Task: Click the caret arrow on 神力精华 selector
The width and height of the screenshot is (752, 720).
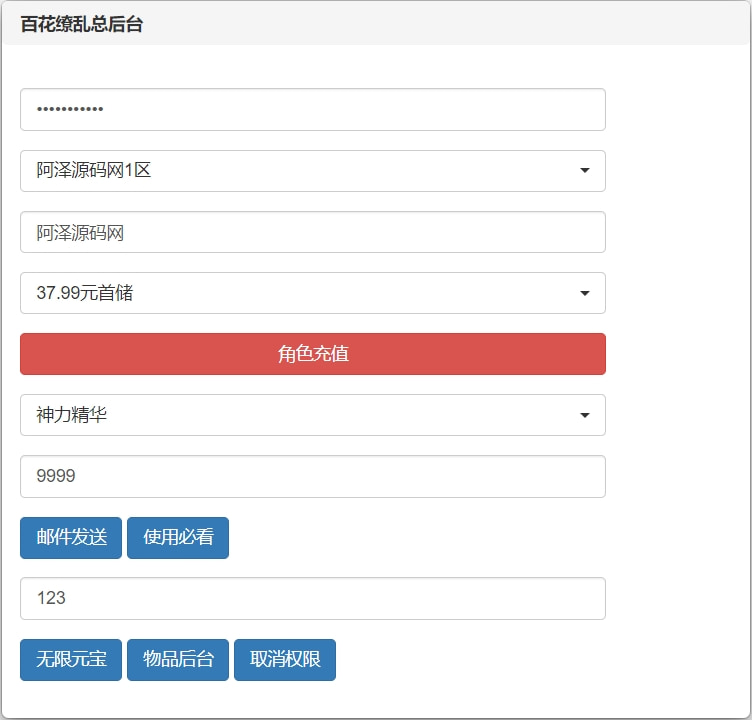Action: pyautogui.click(x=584, y=415)
